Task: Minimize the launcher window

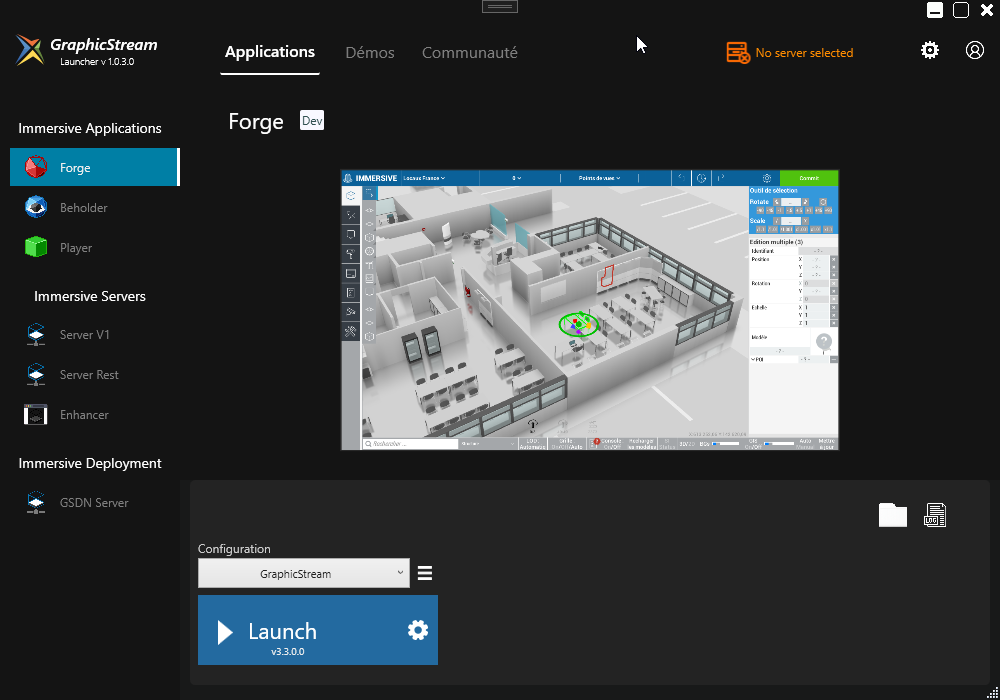Action: 935,10
